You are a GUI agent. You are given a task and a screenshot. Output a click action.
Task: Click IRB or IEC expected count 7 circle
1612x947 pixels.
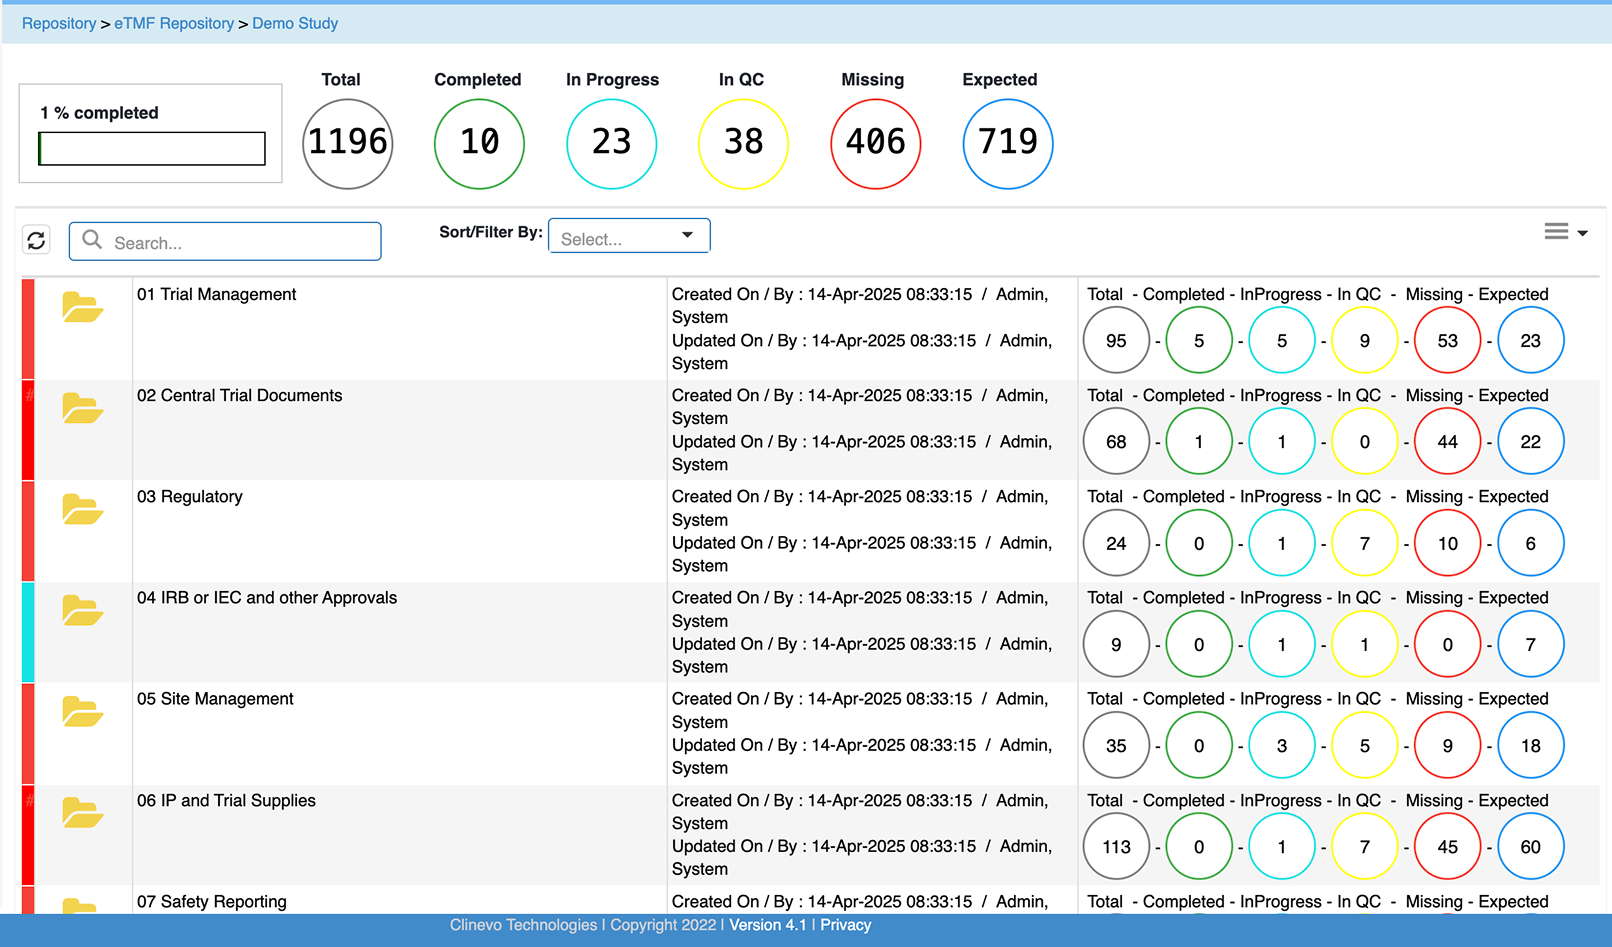point(1531,645)
